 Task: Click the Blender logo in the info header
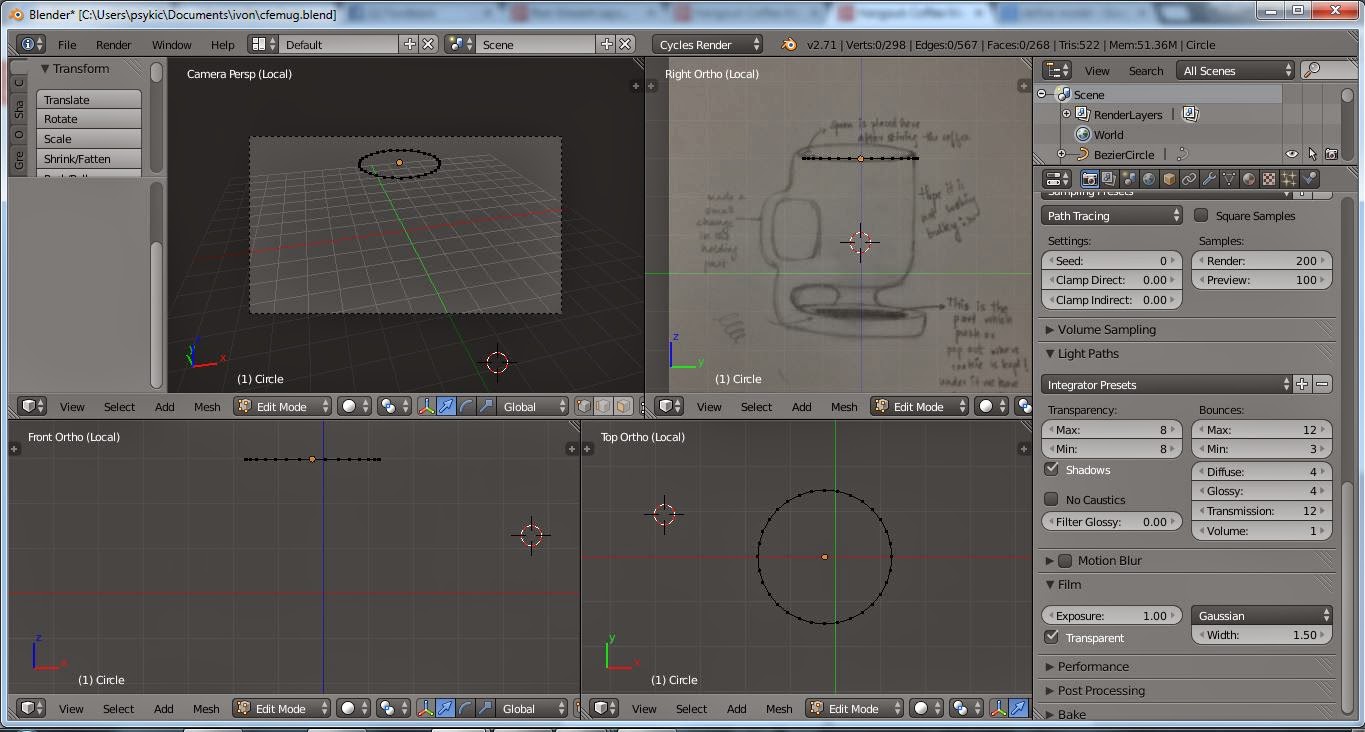[x=789, y=44]
